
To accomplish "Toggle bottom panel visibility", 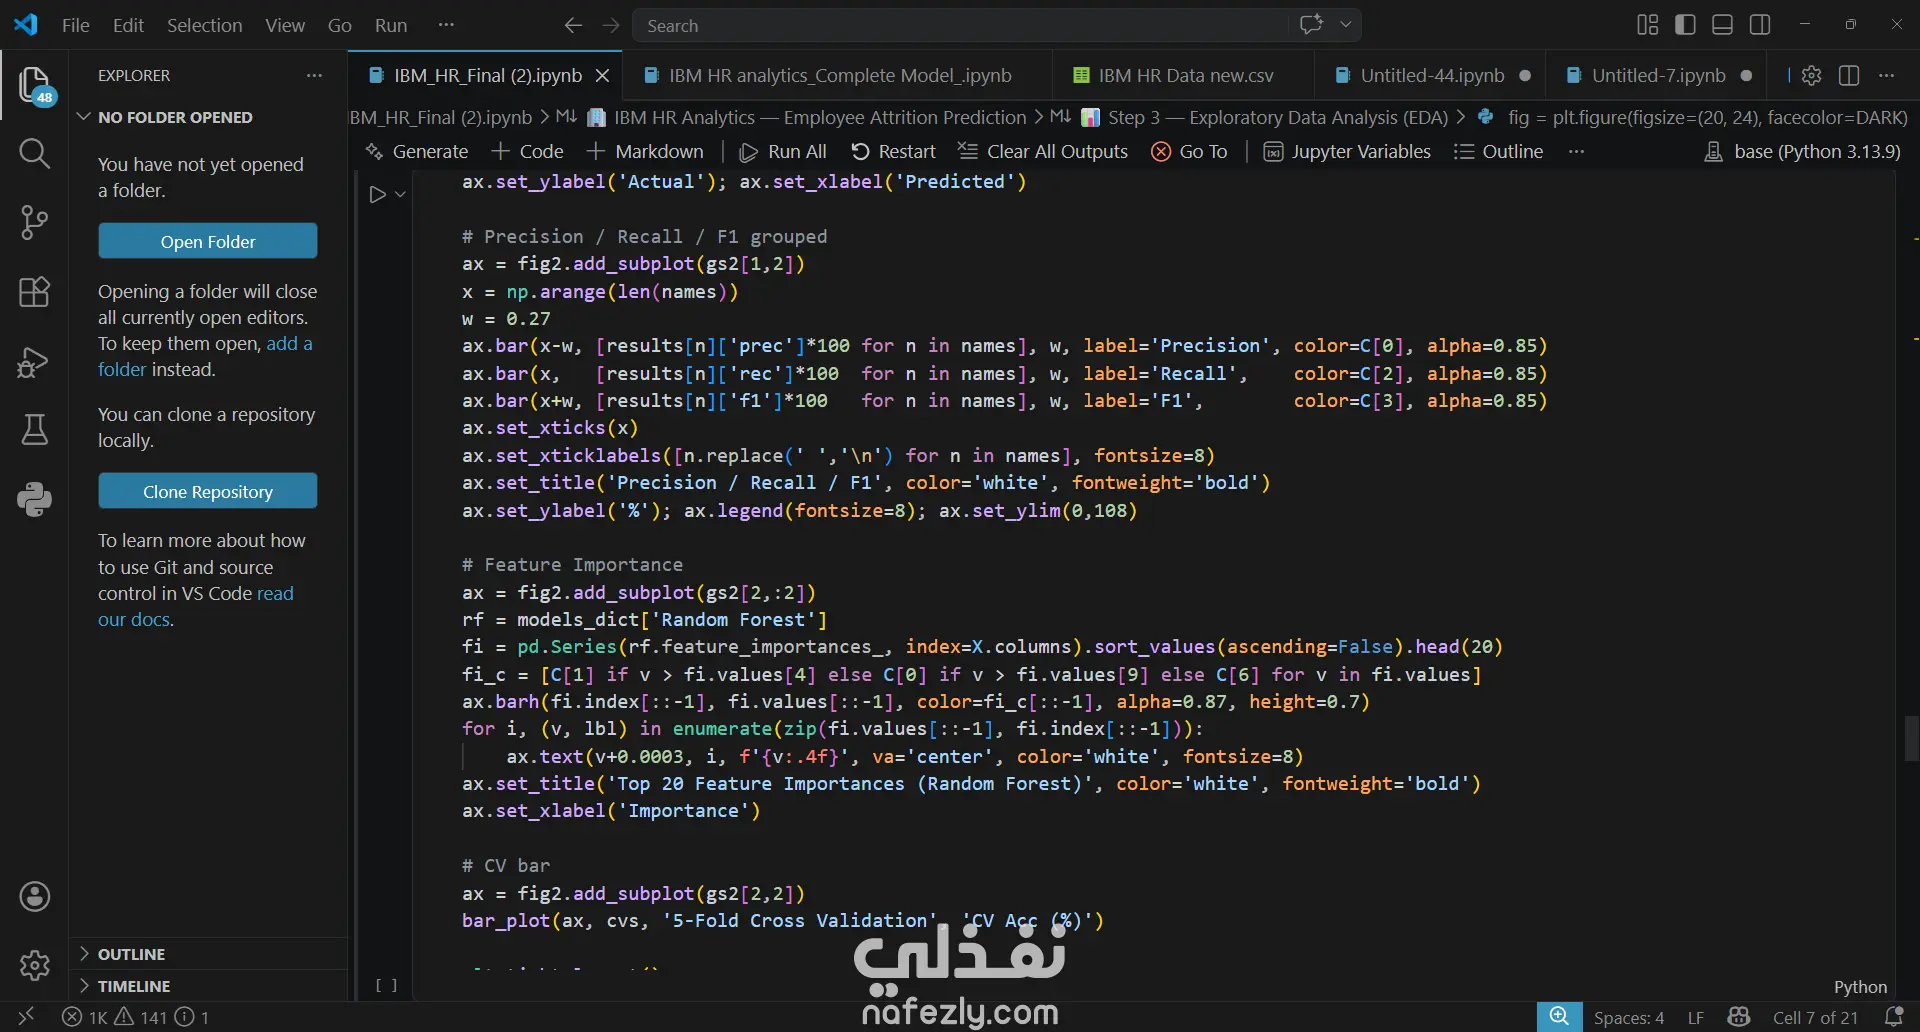I will [1722, 25].
